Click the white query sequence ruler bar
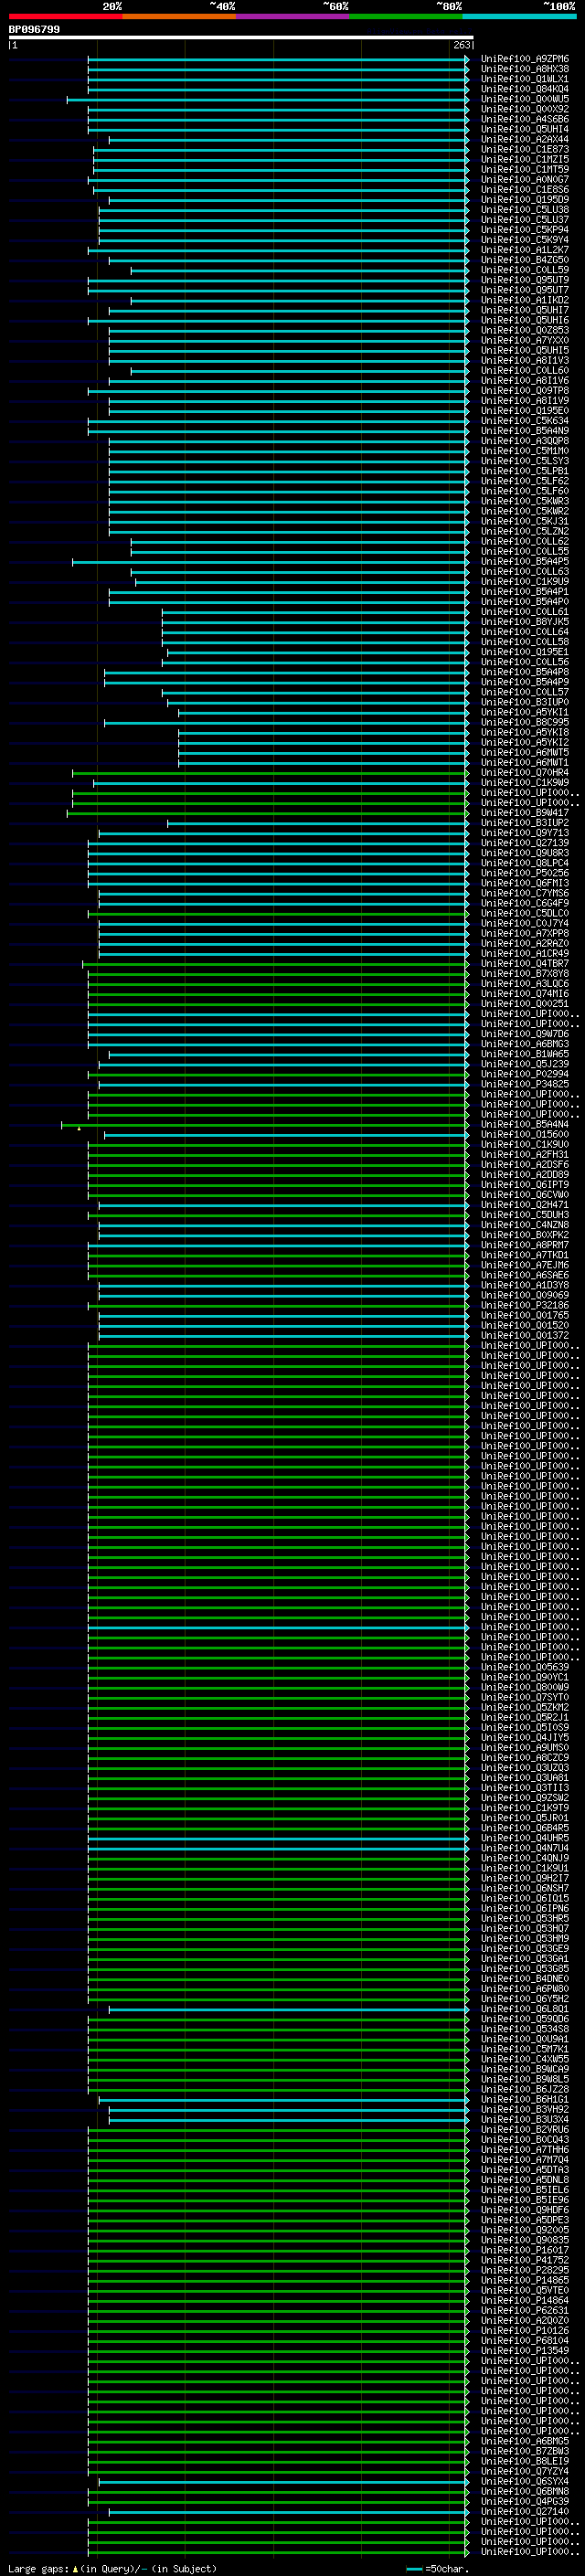The height and width of the screenshot is (2576, 585). click(x=241, y=38)
